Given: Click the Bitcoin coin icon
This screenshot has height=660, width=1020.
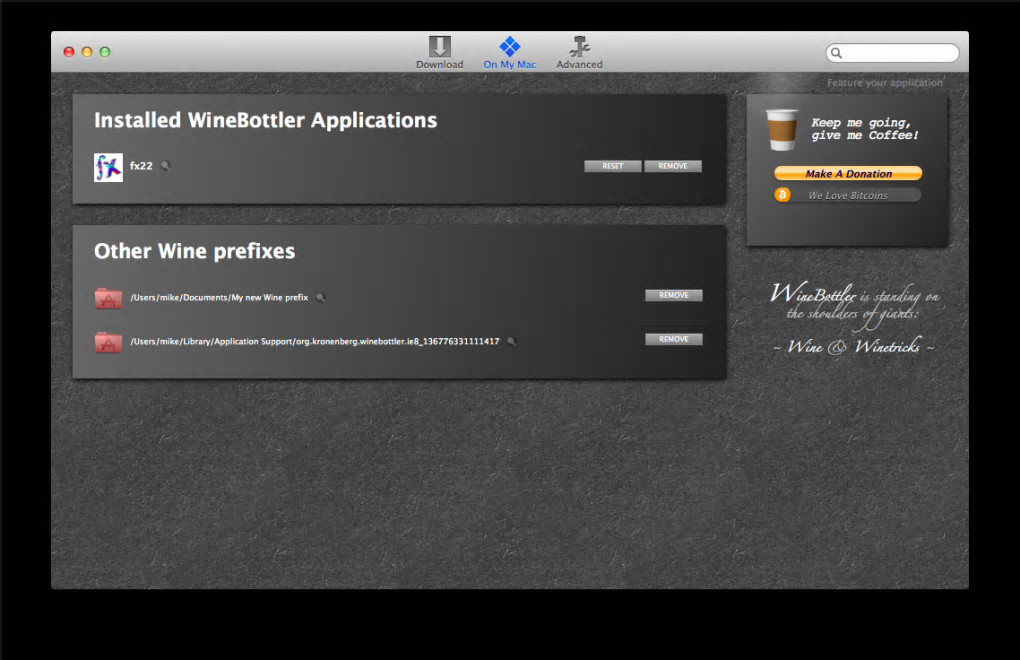Looking at the screenshot, I should [783, 194].
